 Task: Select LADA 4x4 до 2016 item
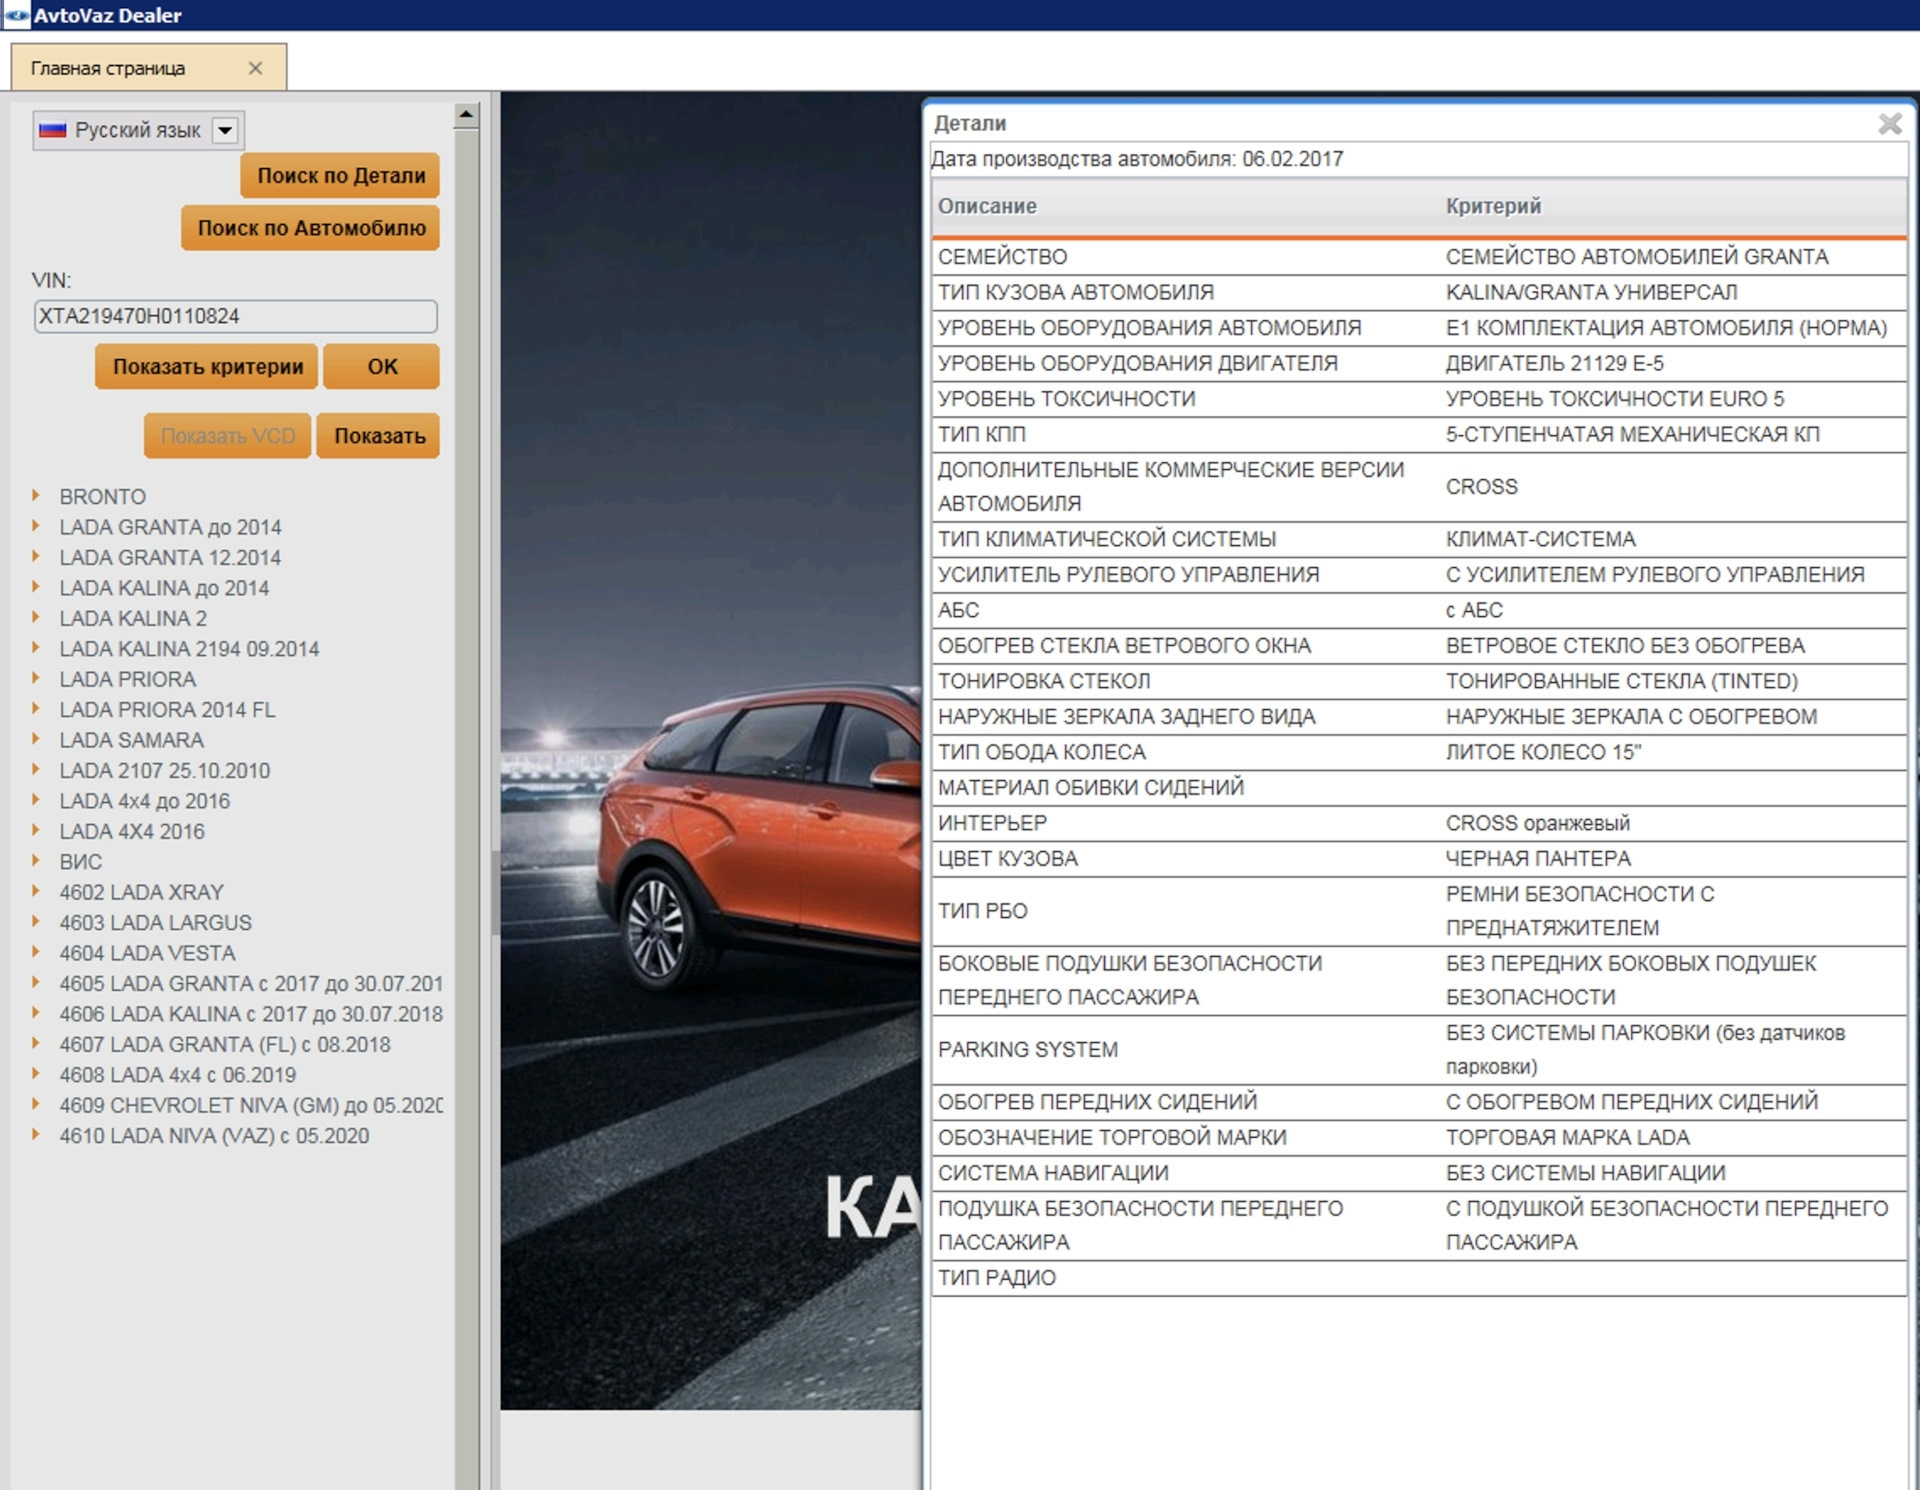point(144,801)
